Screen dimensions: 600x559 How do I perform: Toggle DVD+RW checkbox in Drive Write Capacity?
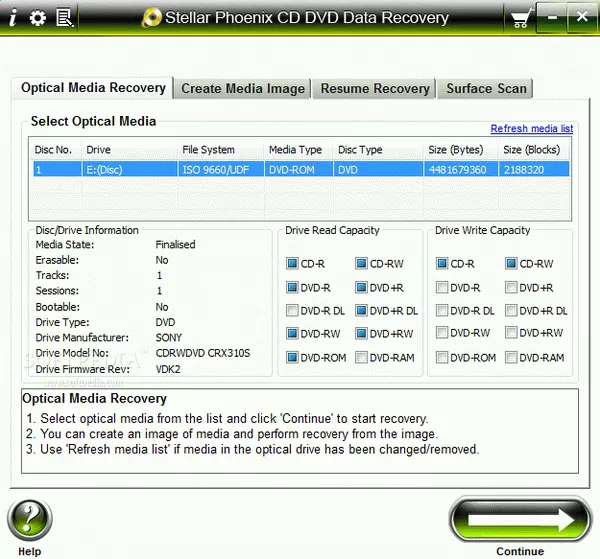click(x=511, y=333)
